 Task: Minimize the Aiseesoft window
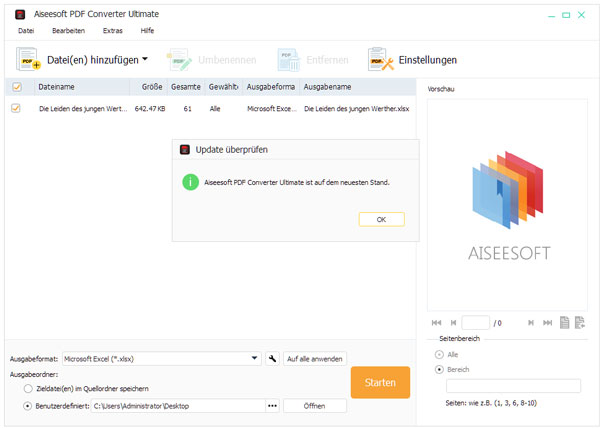pyautogui.click(x=551, y=15)
